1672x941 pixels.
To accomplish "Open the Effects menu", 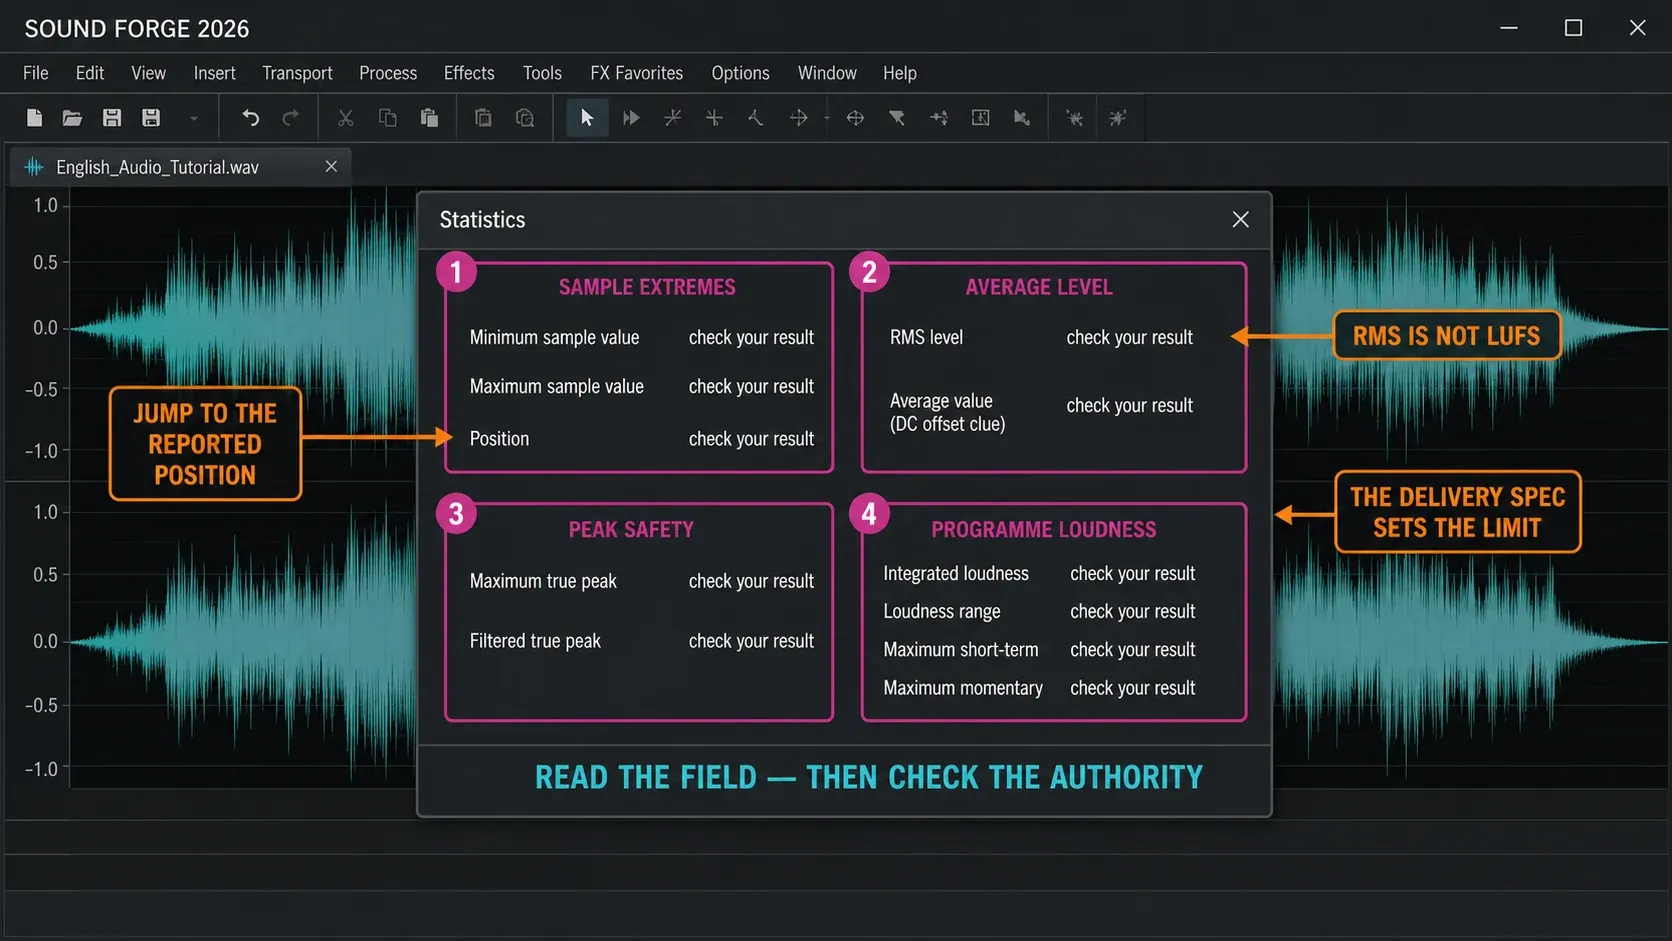I will click(469, 73).
